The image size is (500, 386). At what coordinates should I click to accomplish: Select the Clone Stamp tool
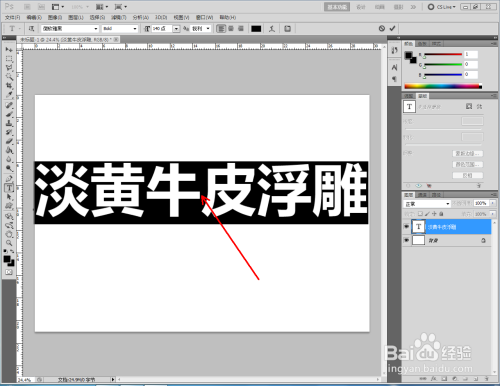point(9,123)
